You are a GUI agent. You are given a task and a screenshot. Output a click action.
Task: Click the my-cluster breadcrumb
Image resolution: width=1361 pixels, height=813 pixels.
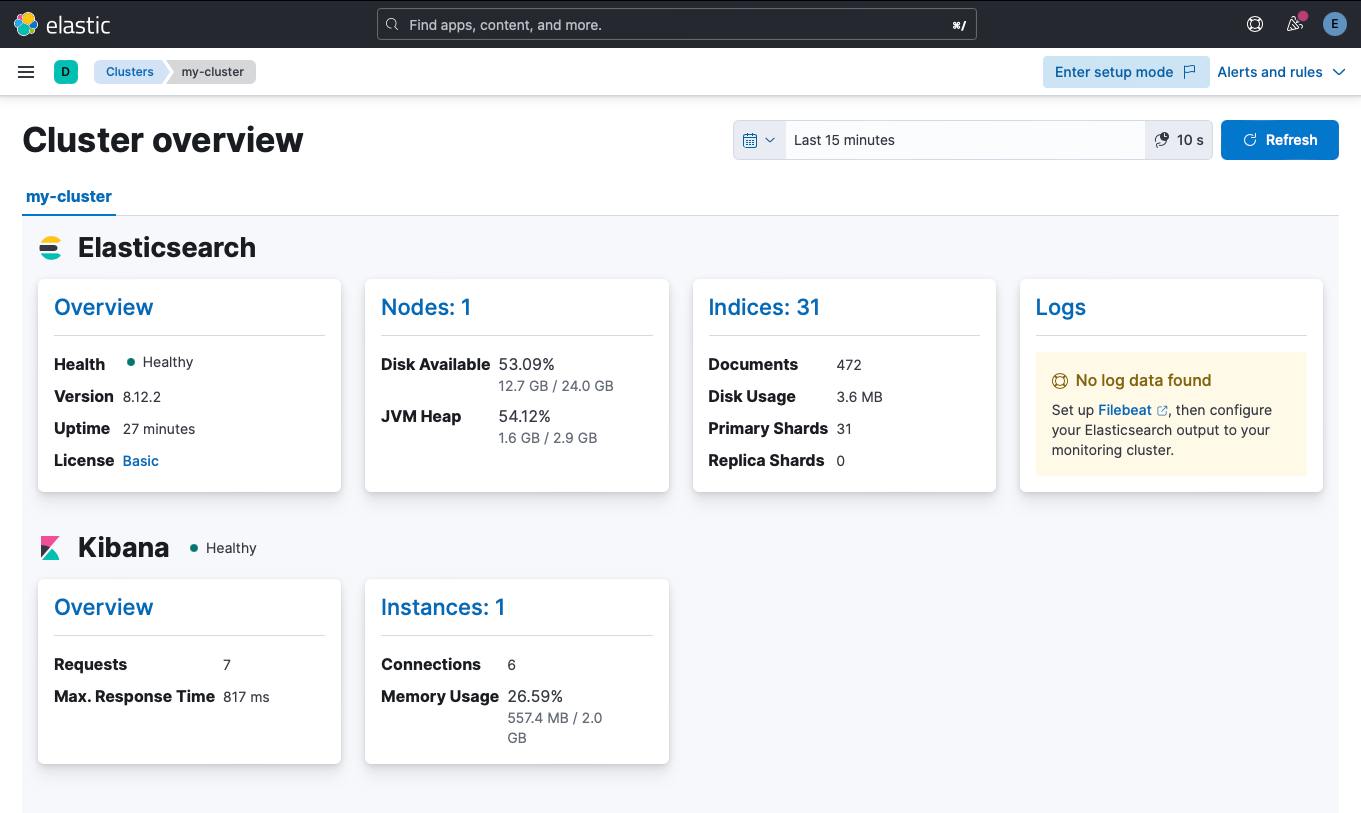(213, 72)
